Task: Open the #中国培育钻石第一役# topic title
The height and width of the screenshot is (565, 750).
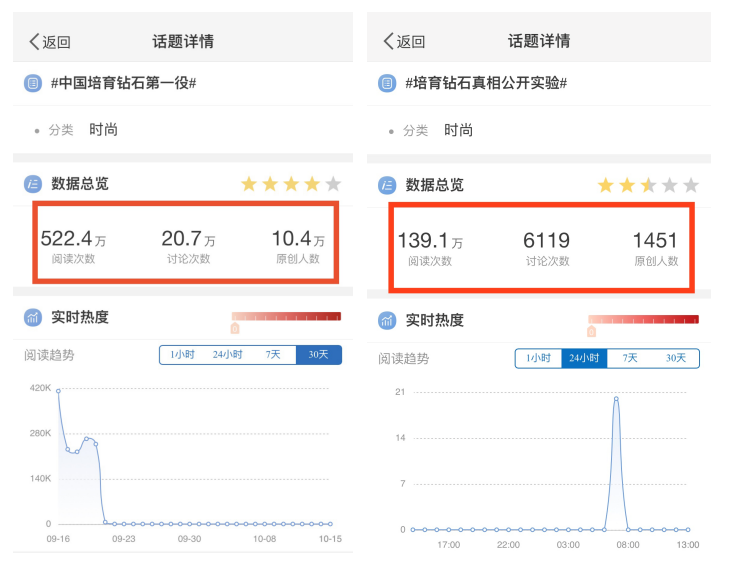Action: (123, 83)
